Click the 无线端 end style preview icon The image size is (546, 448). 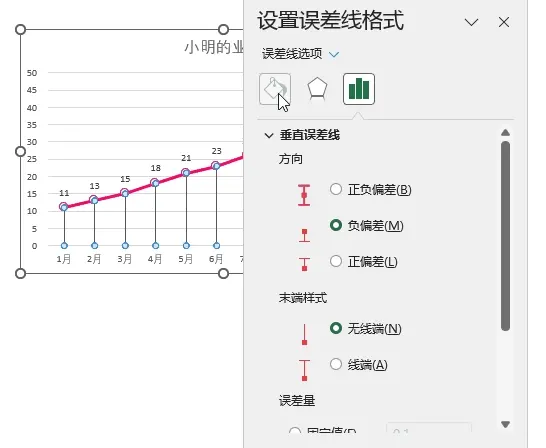click(x=305, y=335)
